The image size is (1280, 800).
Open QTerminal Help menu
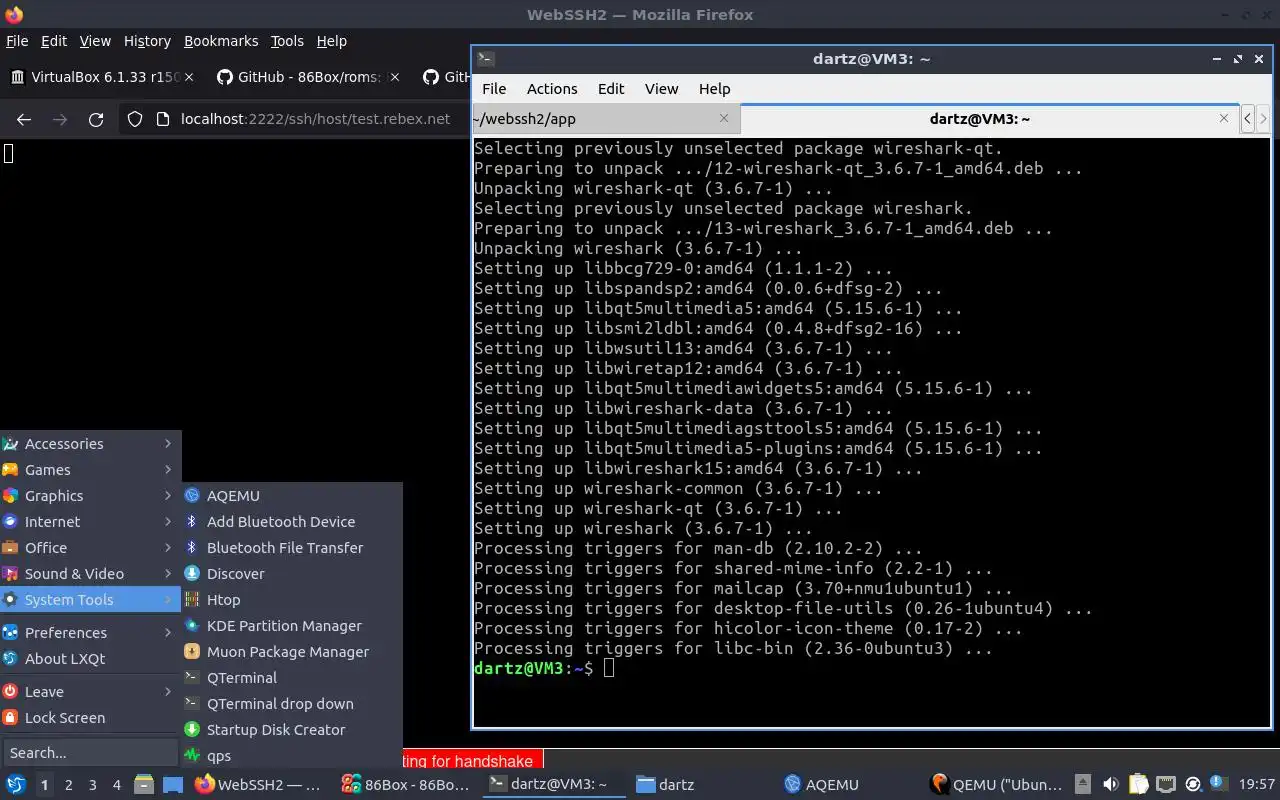pyautogui.click(x=714, y=89)
